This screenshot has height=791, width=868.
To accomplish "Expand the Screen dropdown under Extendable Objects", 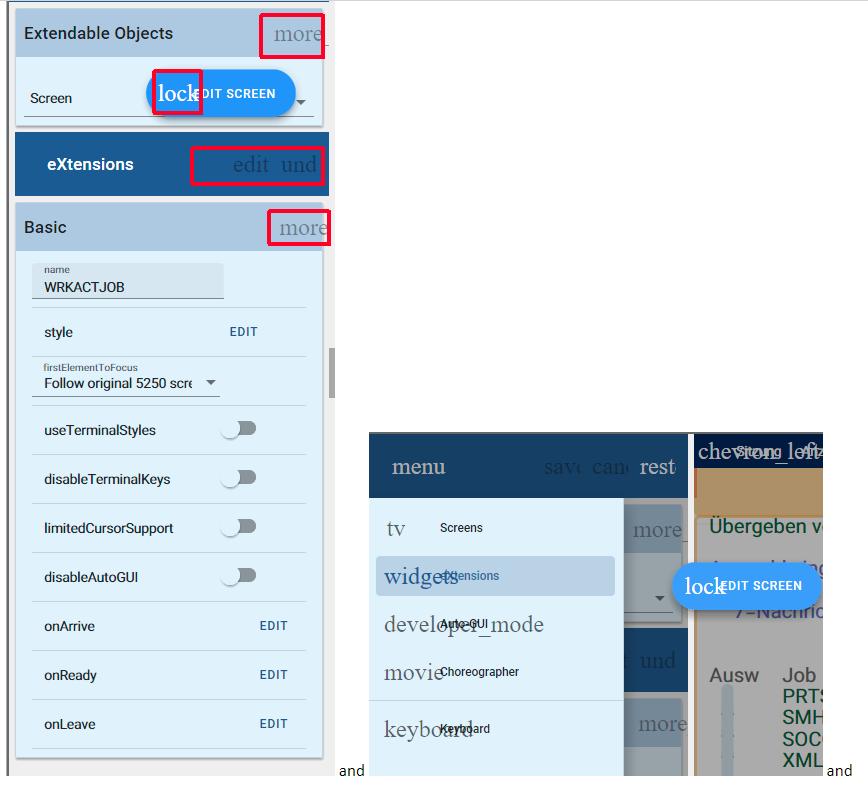I will tap(300, 101).
